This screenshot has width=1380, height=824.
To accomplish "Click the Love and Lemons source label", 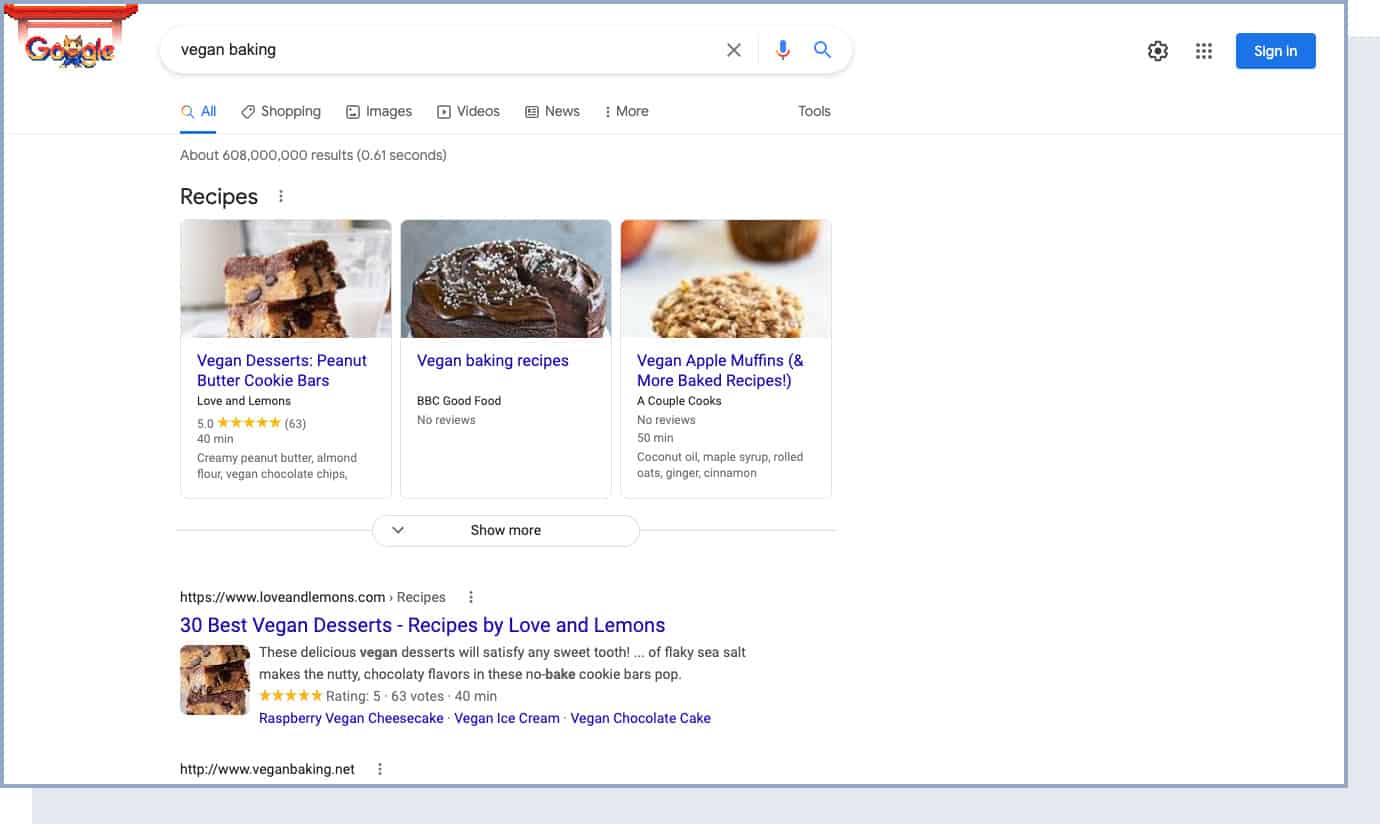I will [244, 401].
